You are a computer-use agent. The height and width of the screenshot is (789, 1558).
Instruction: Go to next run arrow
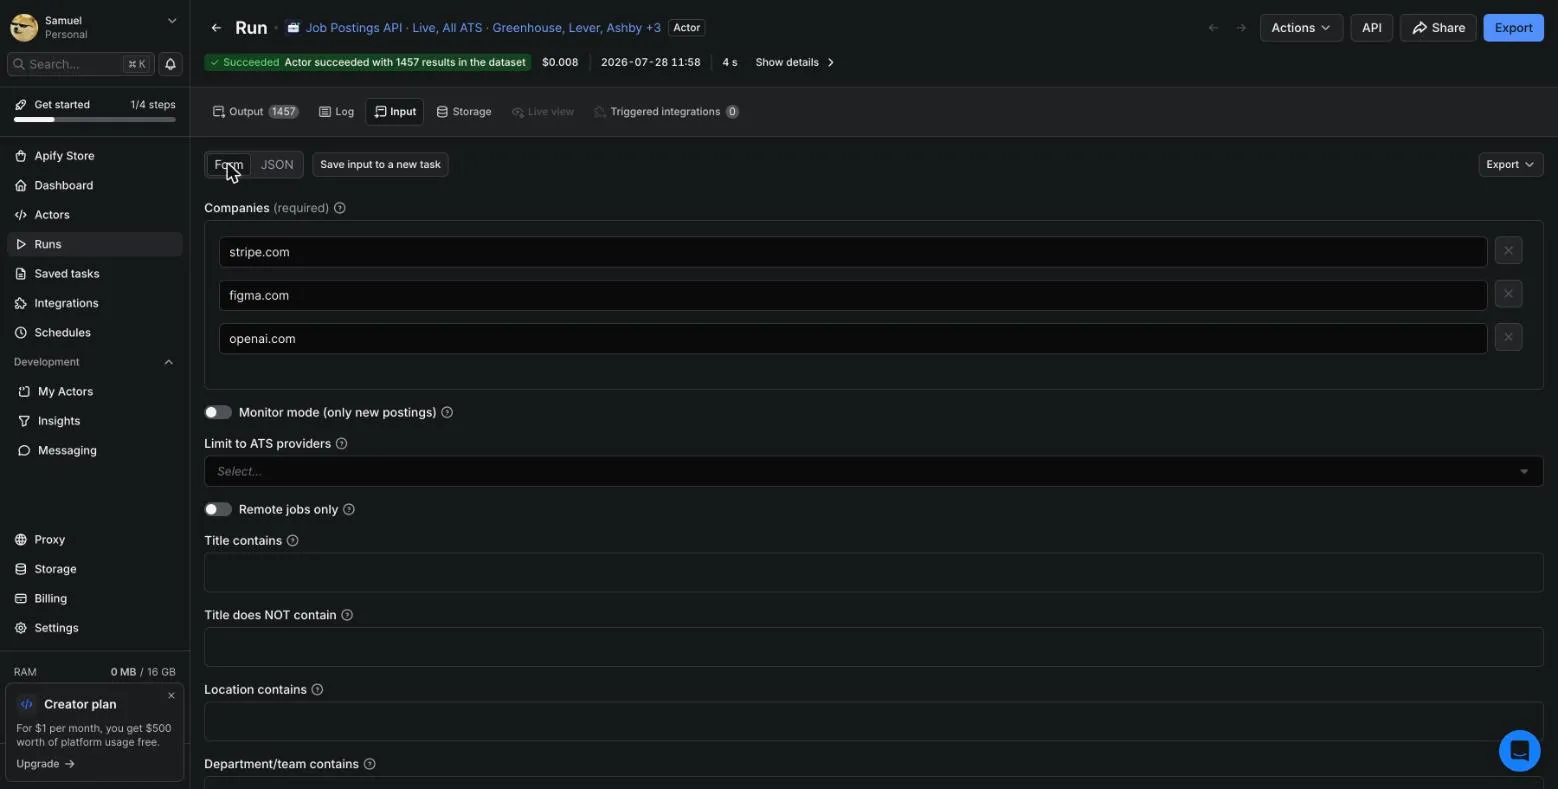point(1241,28)
